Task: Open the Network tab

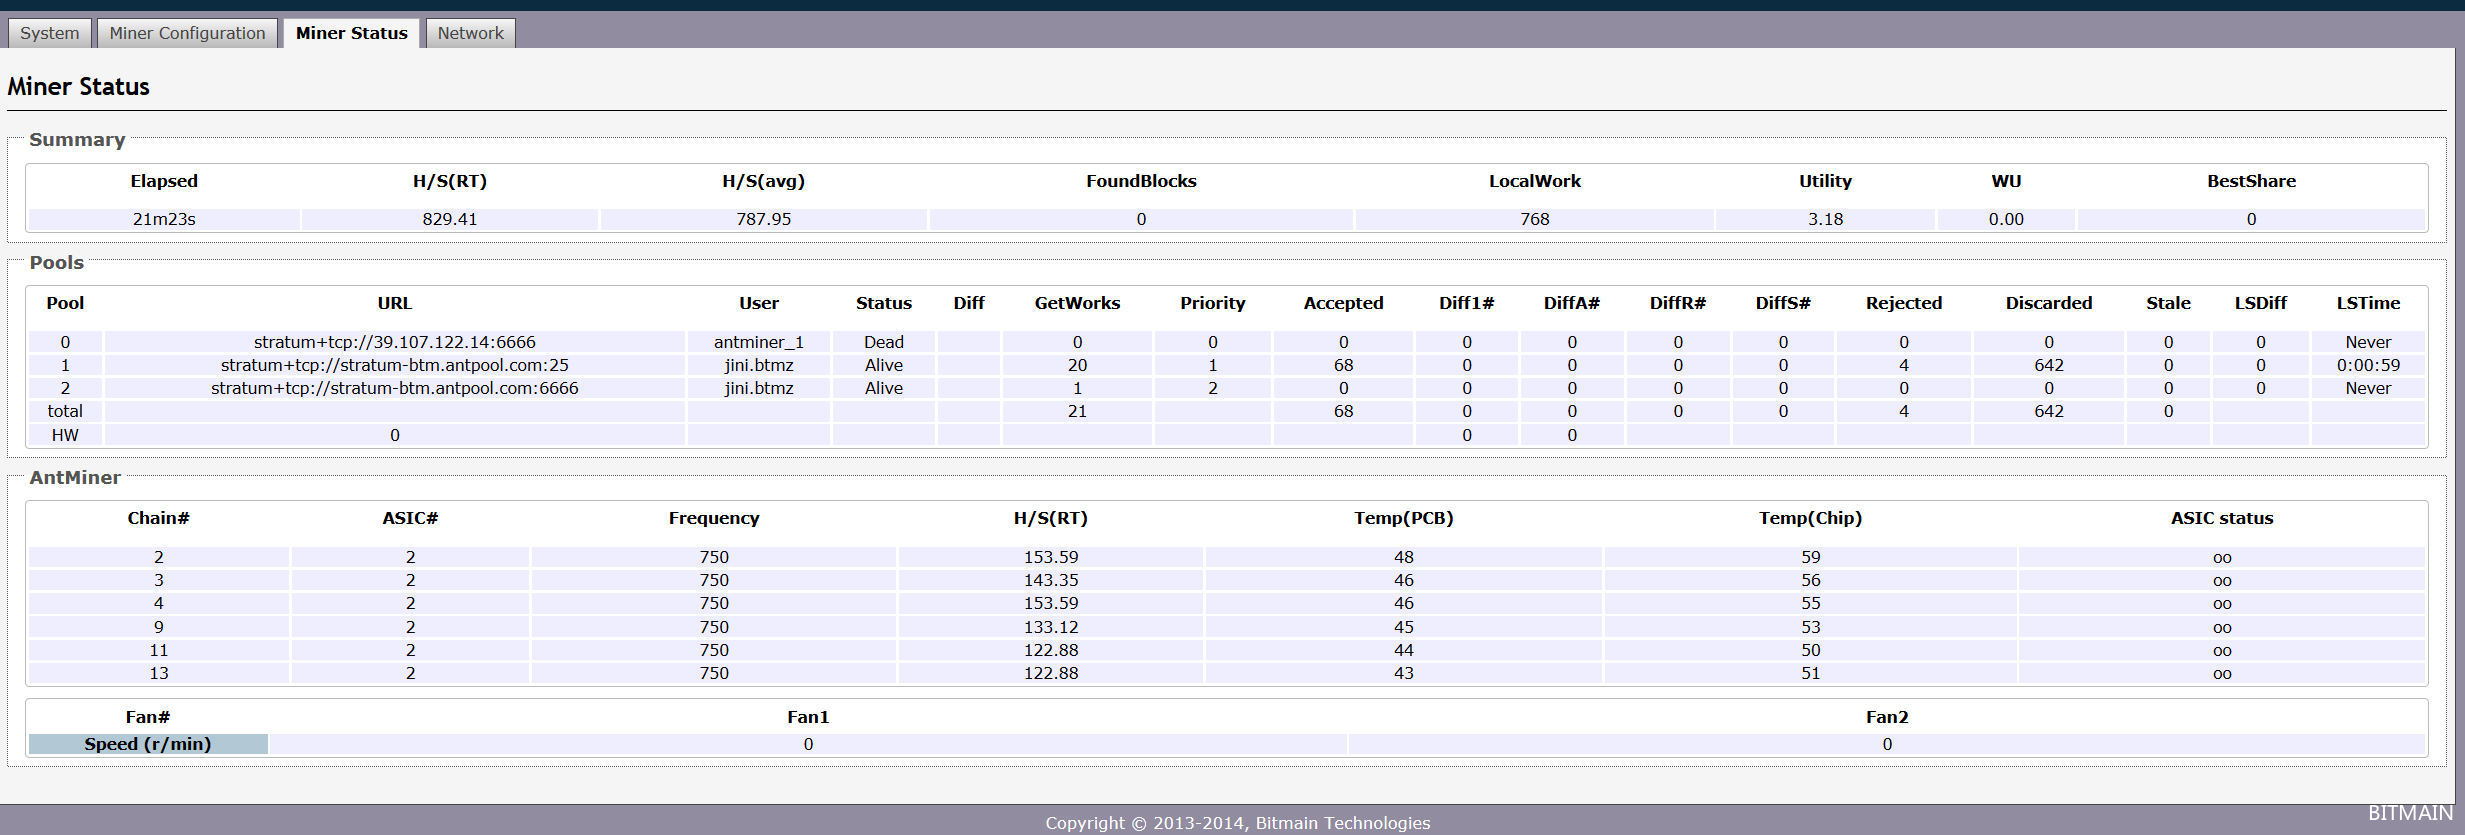Action: (470, 33)
